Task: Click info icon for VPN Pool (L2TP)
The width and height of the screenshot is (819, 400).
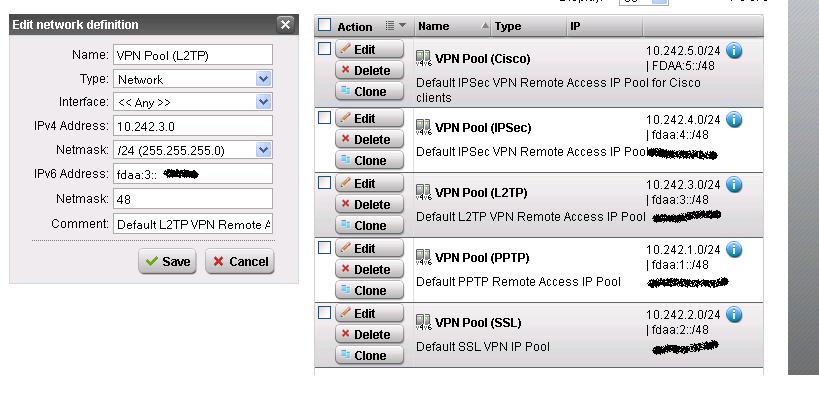Action: pos(735,185)
